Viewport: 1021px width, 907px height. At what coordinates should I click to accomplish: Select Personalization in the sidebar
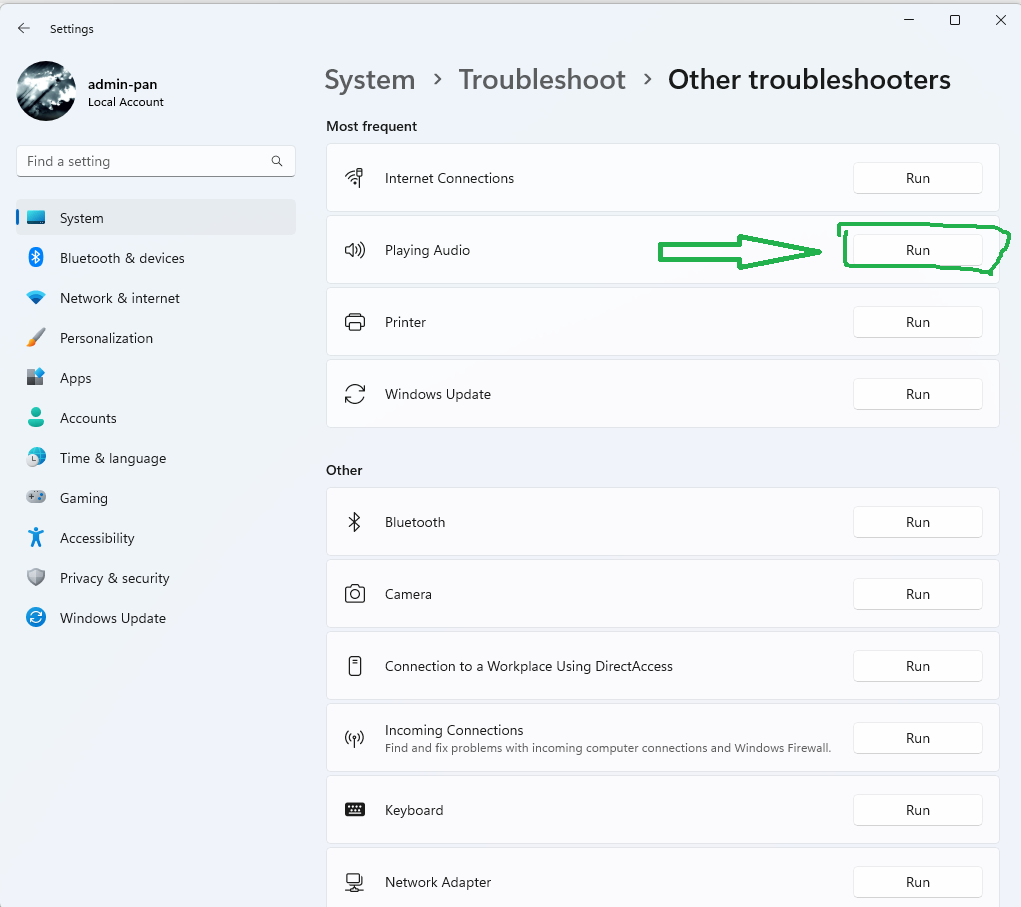[156, 337]
